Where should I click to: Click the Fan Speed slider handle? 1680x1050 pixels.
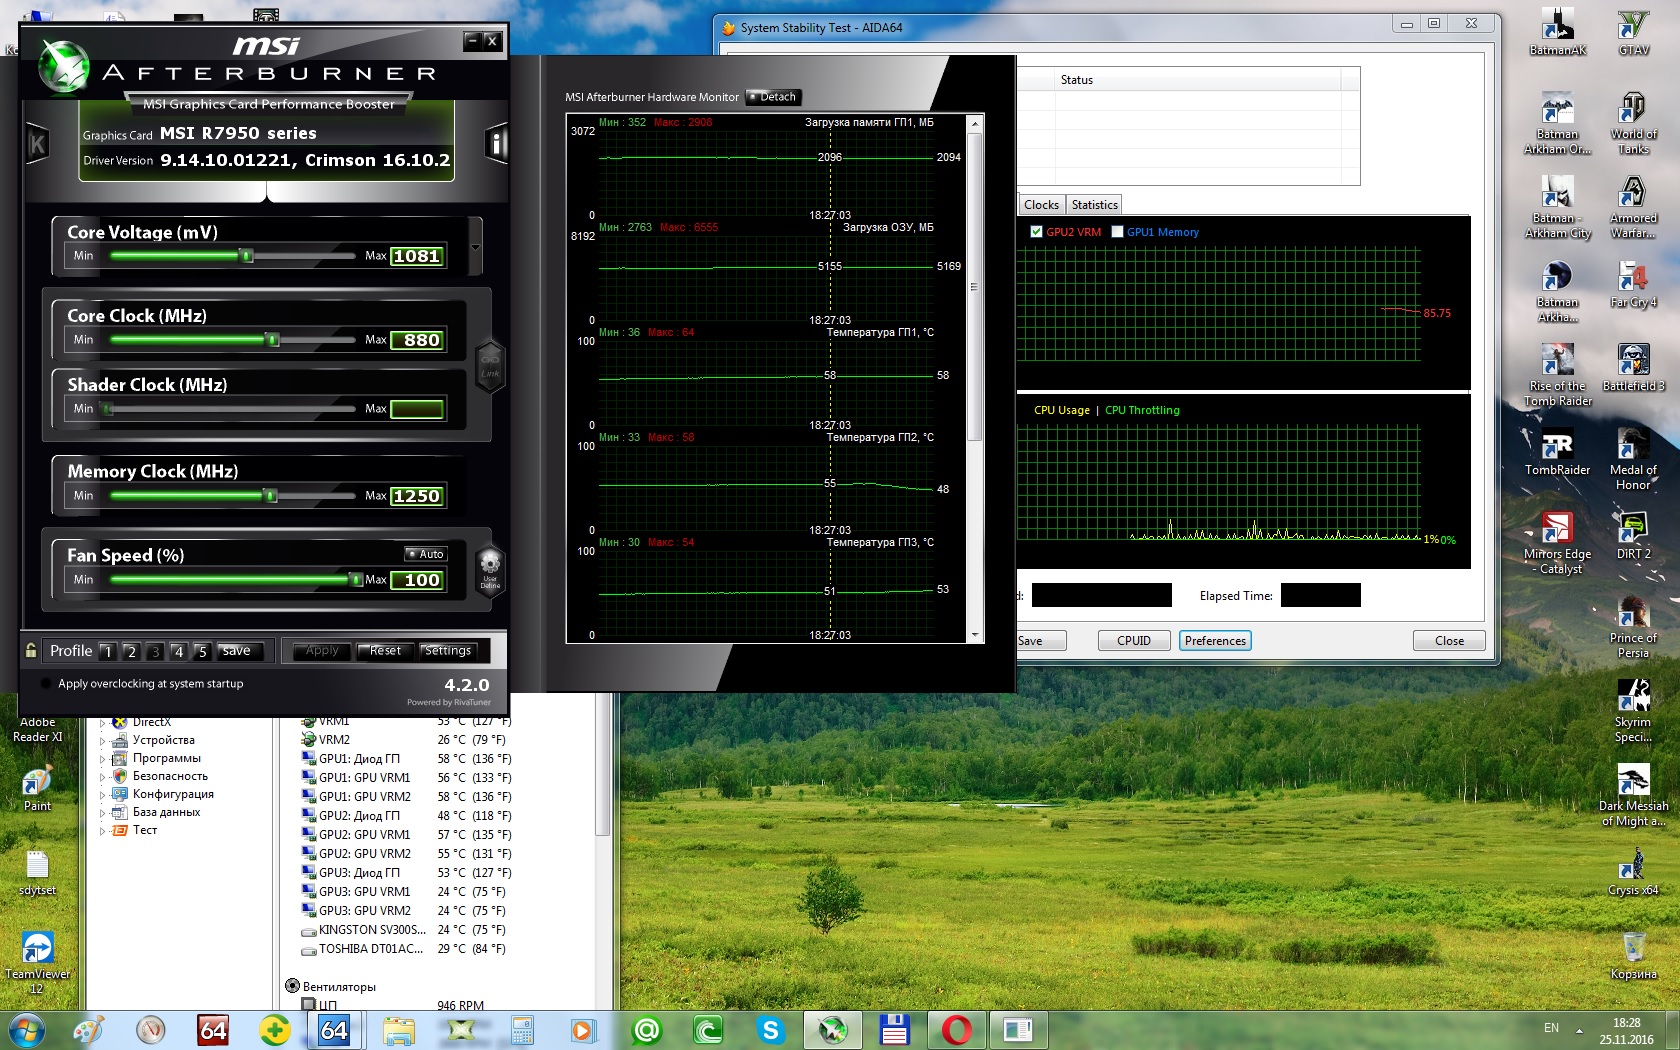coord(356,580)
